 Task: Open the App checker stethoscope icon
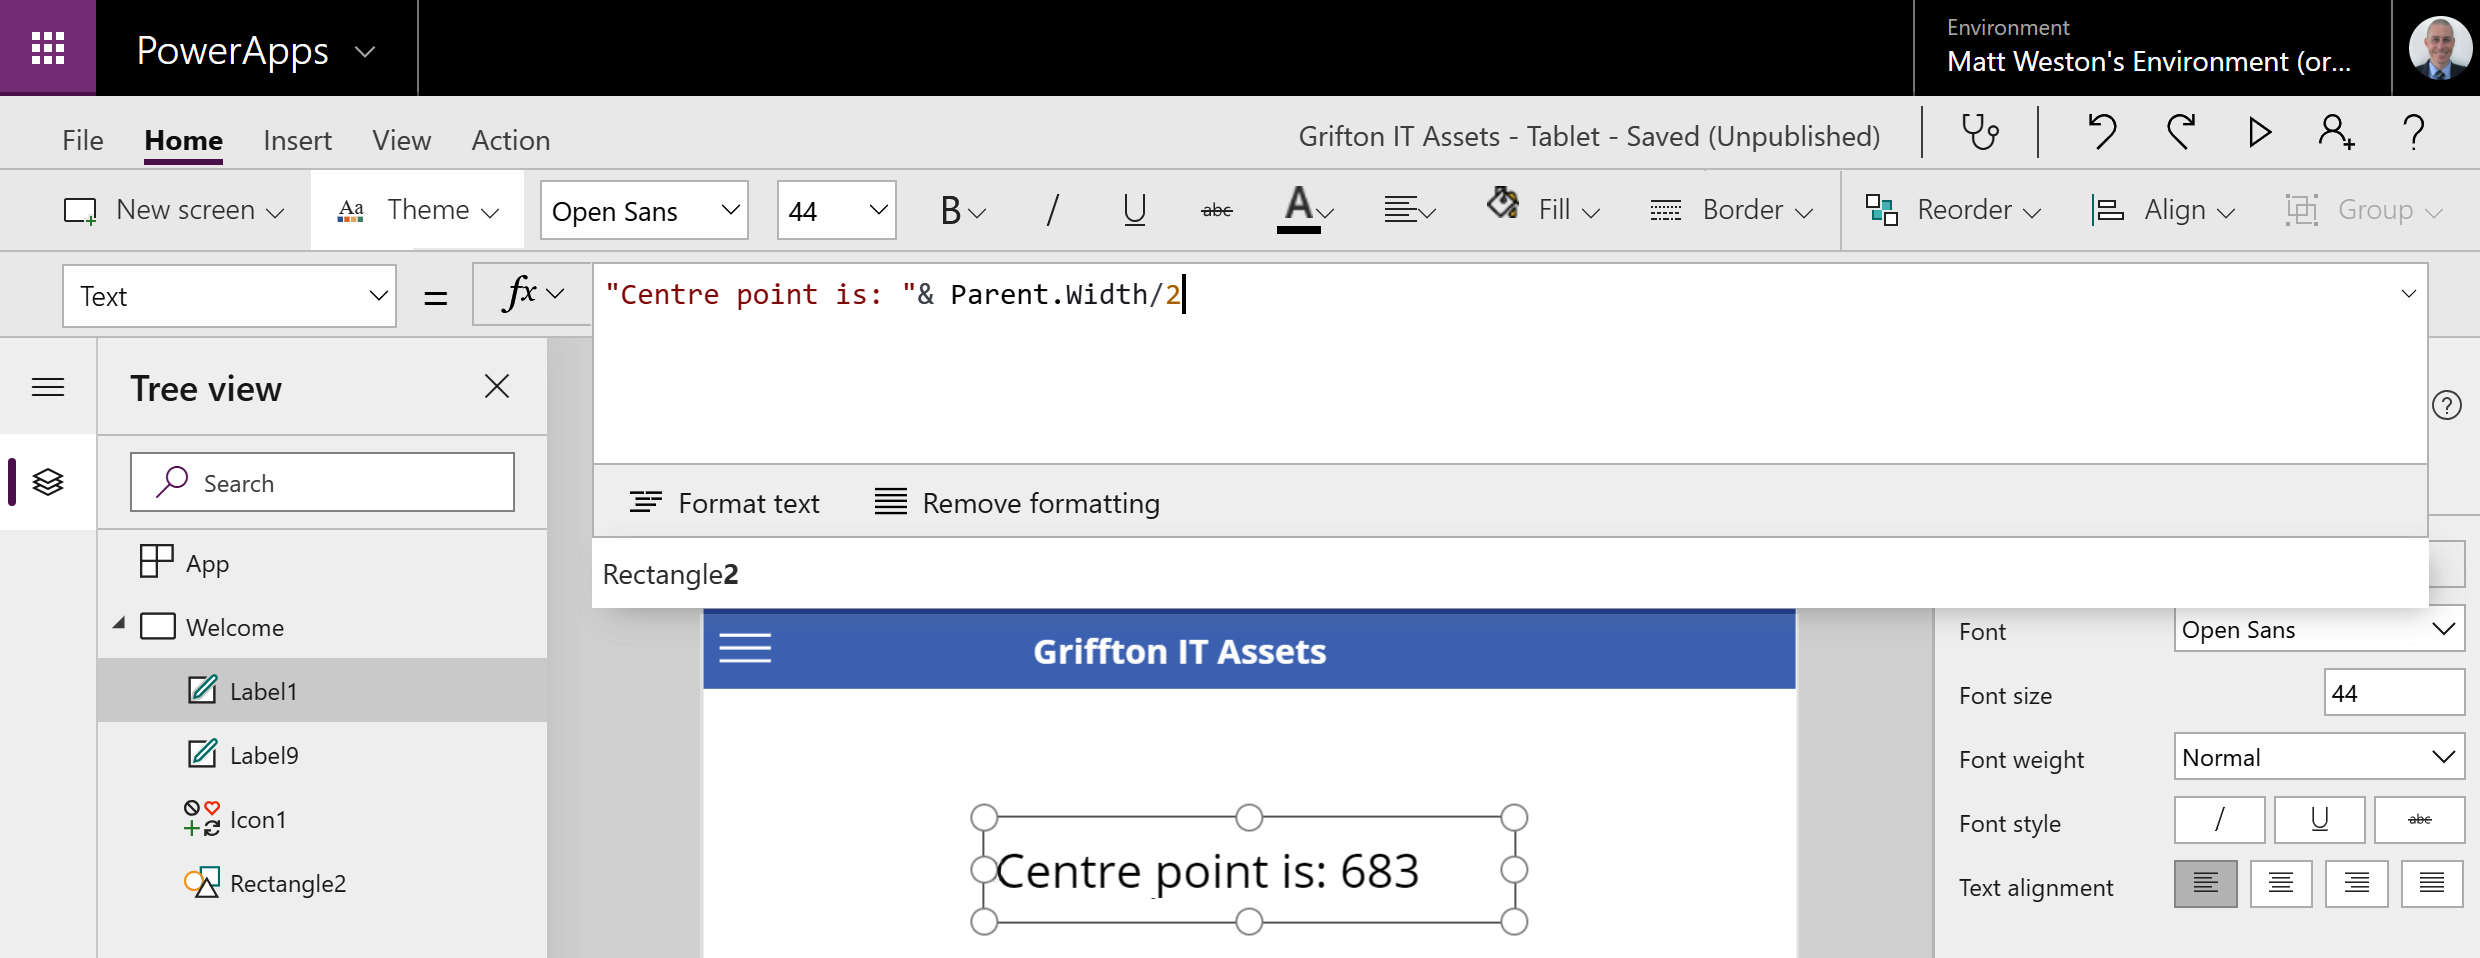pyautogui.click(x=1979, y=132)
